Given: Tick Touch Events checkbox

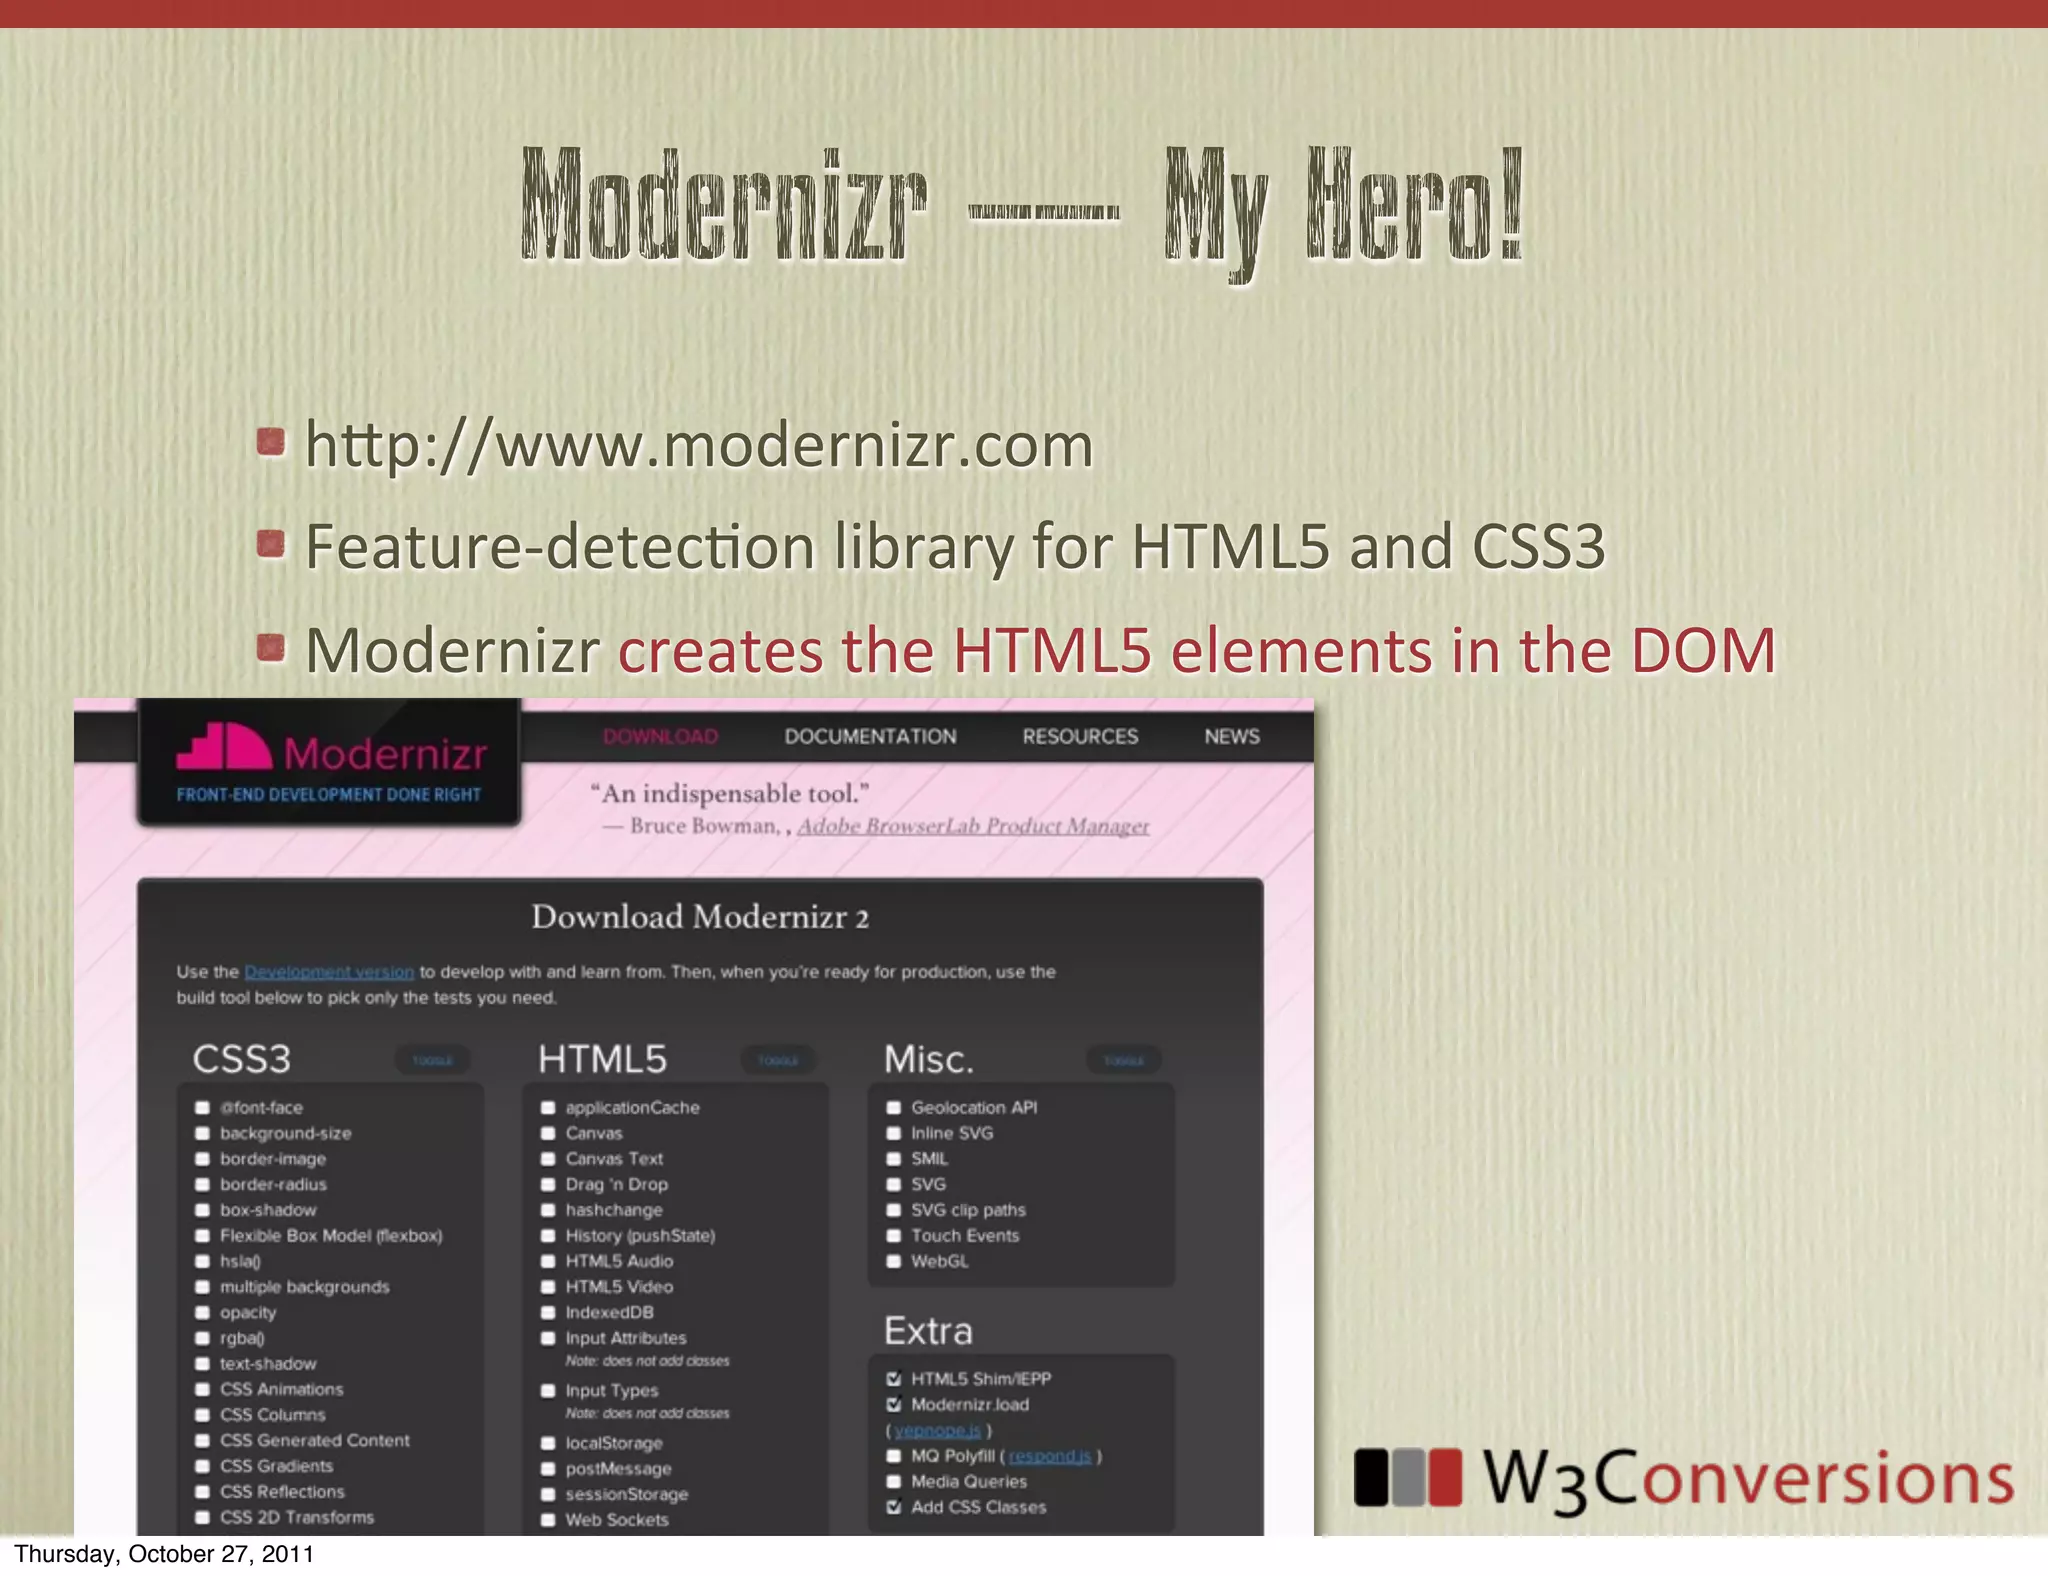Looking at the screenshot, I should click(x=894, y=1236).
